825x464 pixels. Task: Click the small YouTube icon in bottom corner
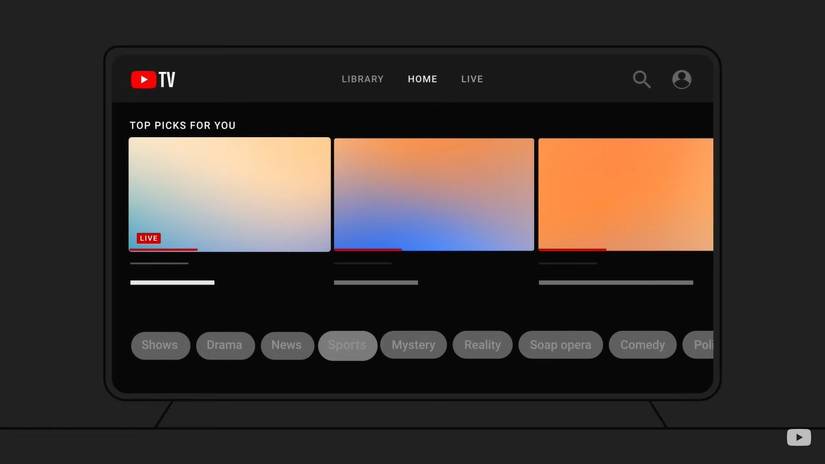(798, 437)
